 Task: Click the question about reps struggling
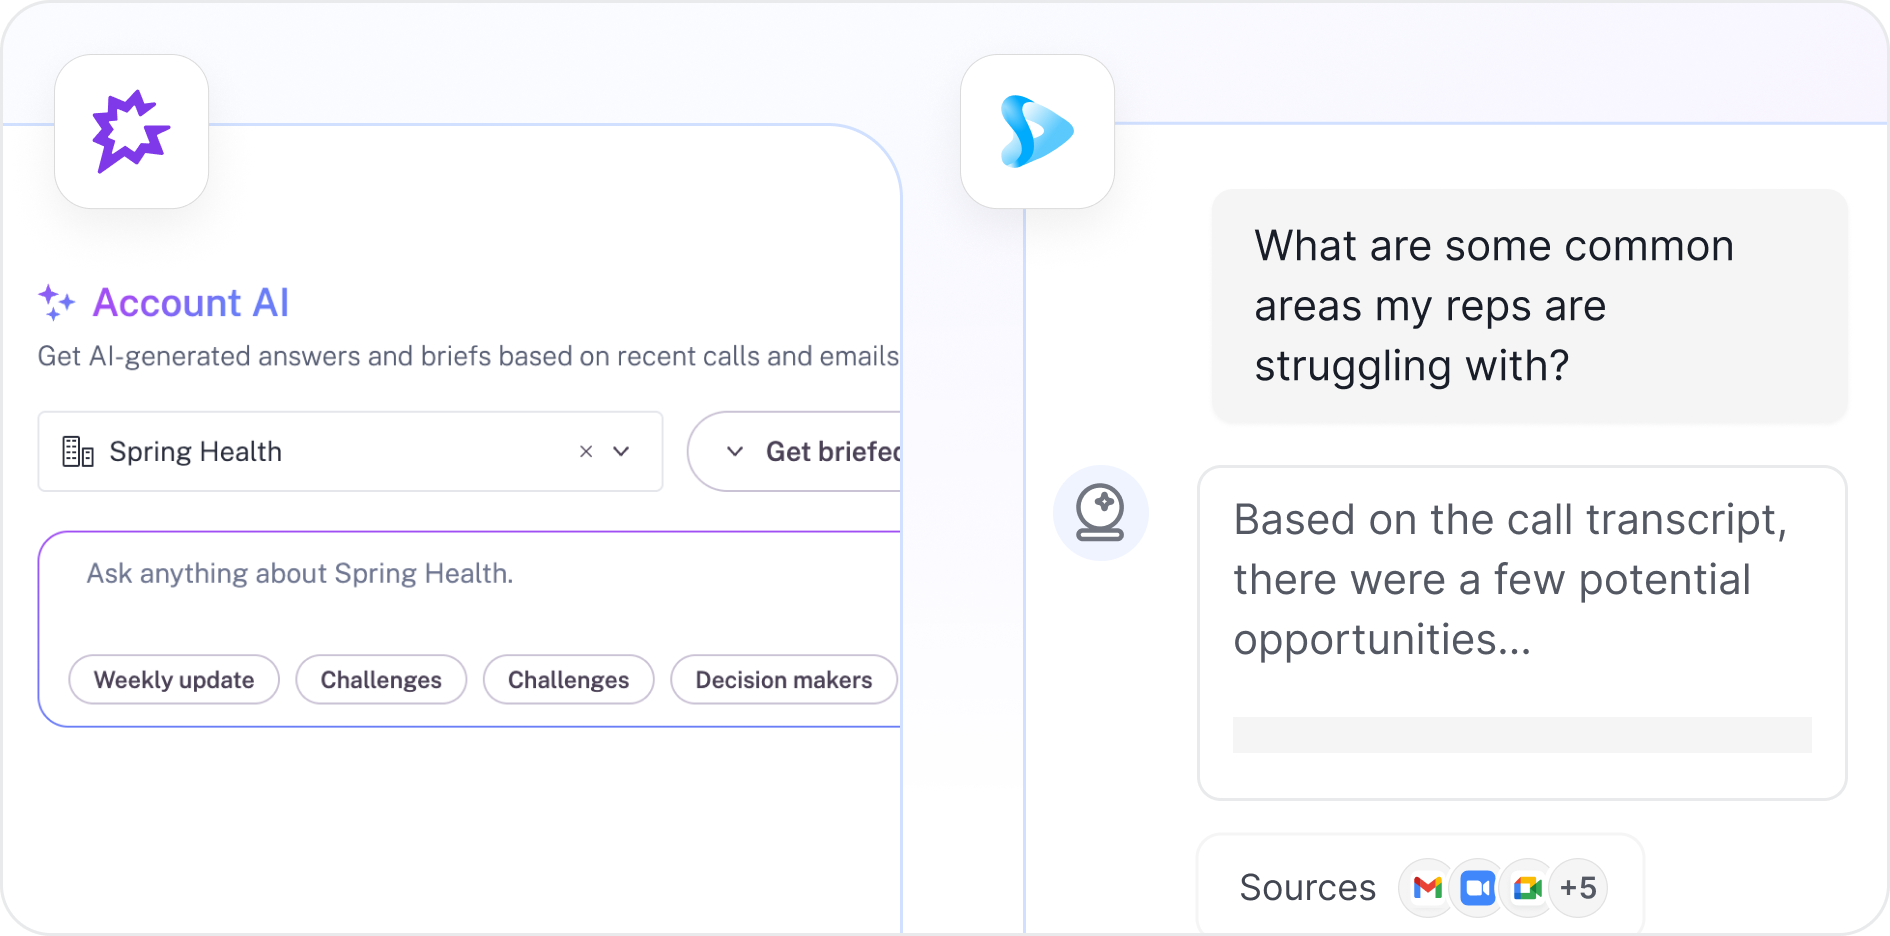[1529, 306]
